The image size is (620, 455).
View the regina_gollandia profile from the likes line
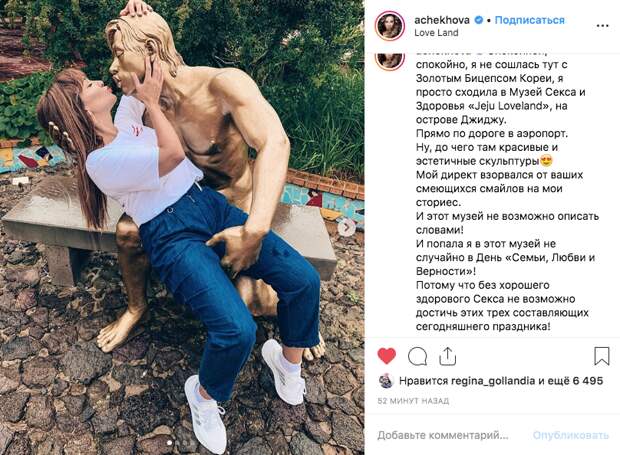point(493,381)
